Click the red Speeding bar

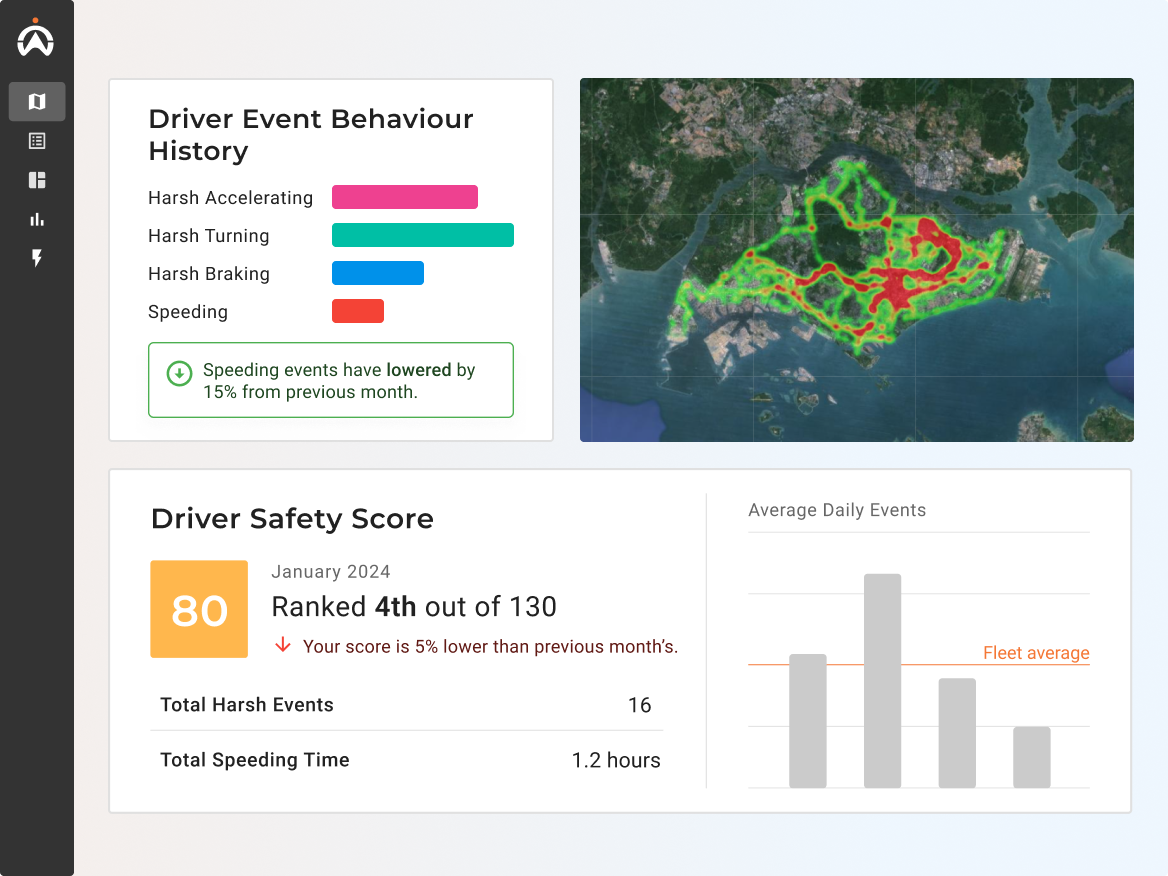click(357, 311)
